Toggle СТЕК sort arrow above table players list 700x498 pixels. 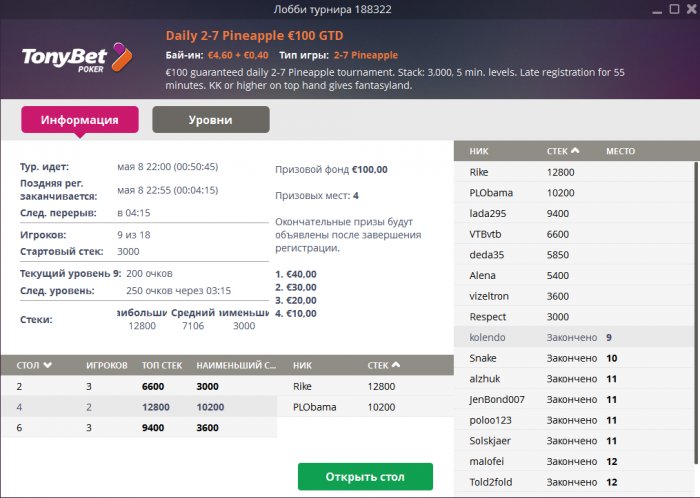395,366
